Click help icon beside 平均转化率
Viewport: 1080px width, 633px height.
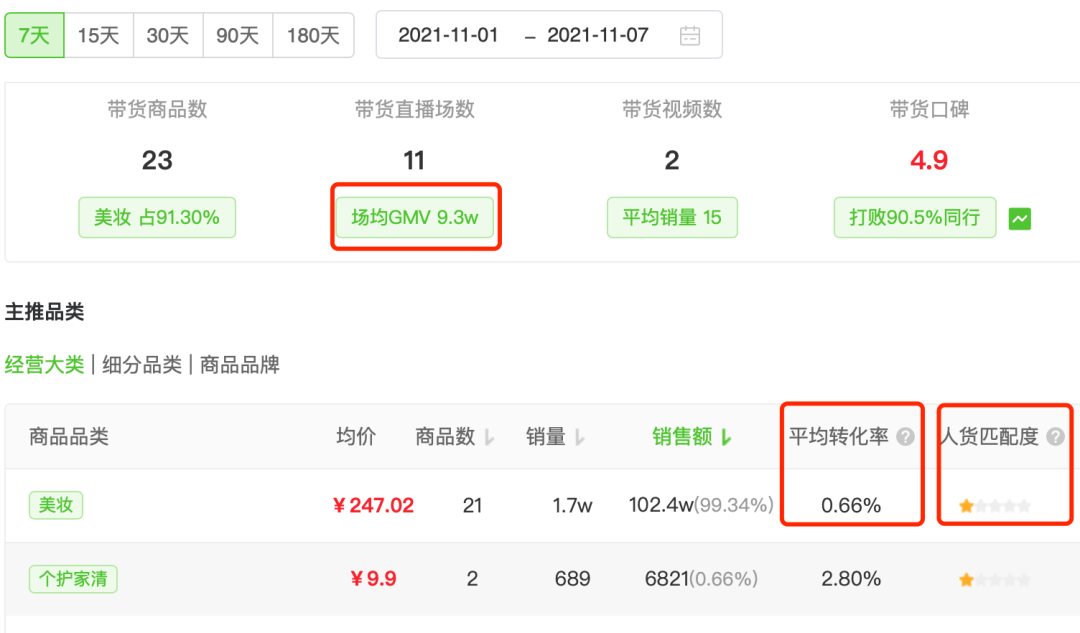click(905, 437)
